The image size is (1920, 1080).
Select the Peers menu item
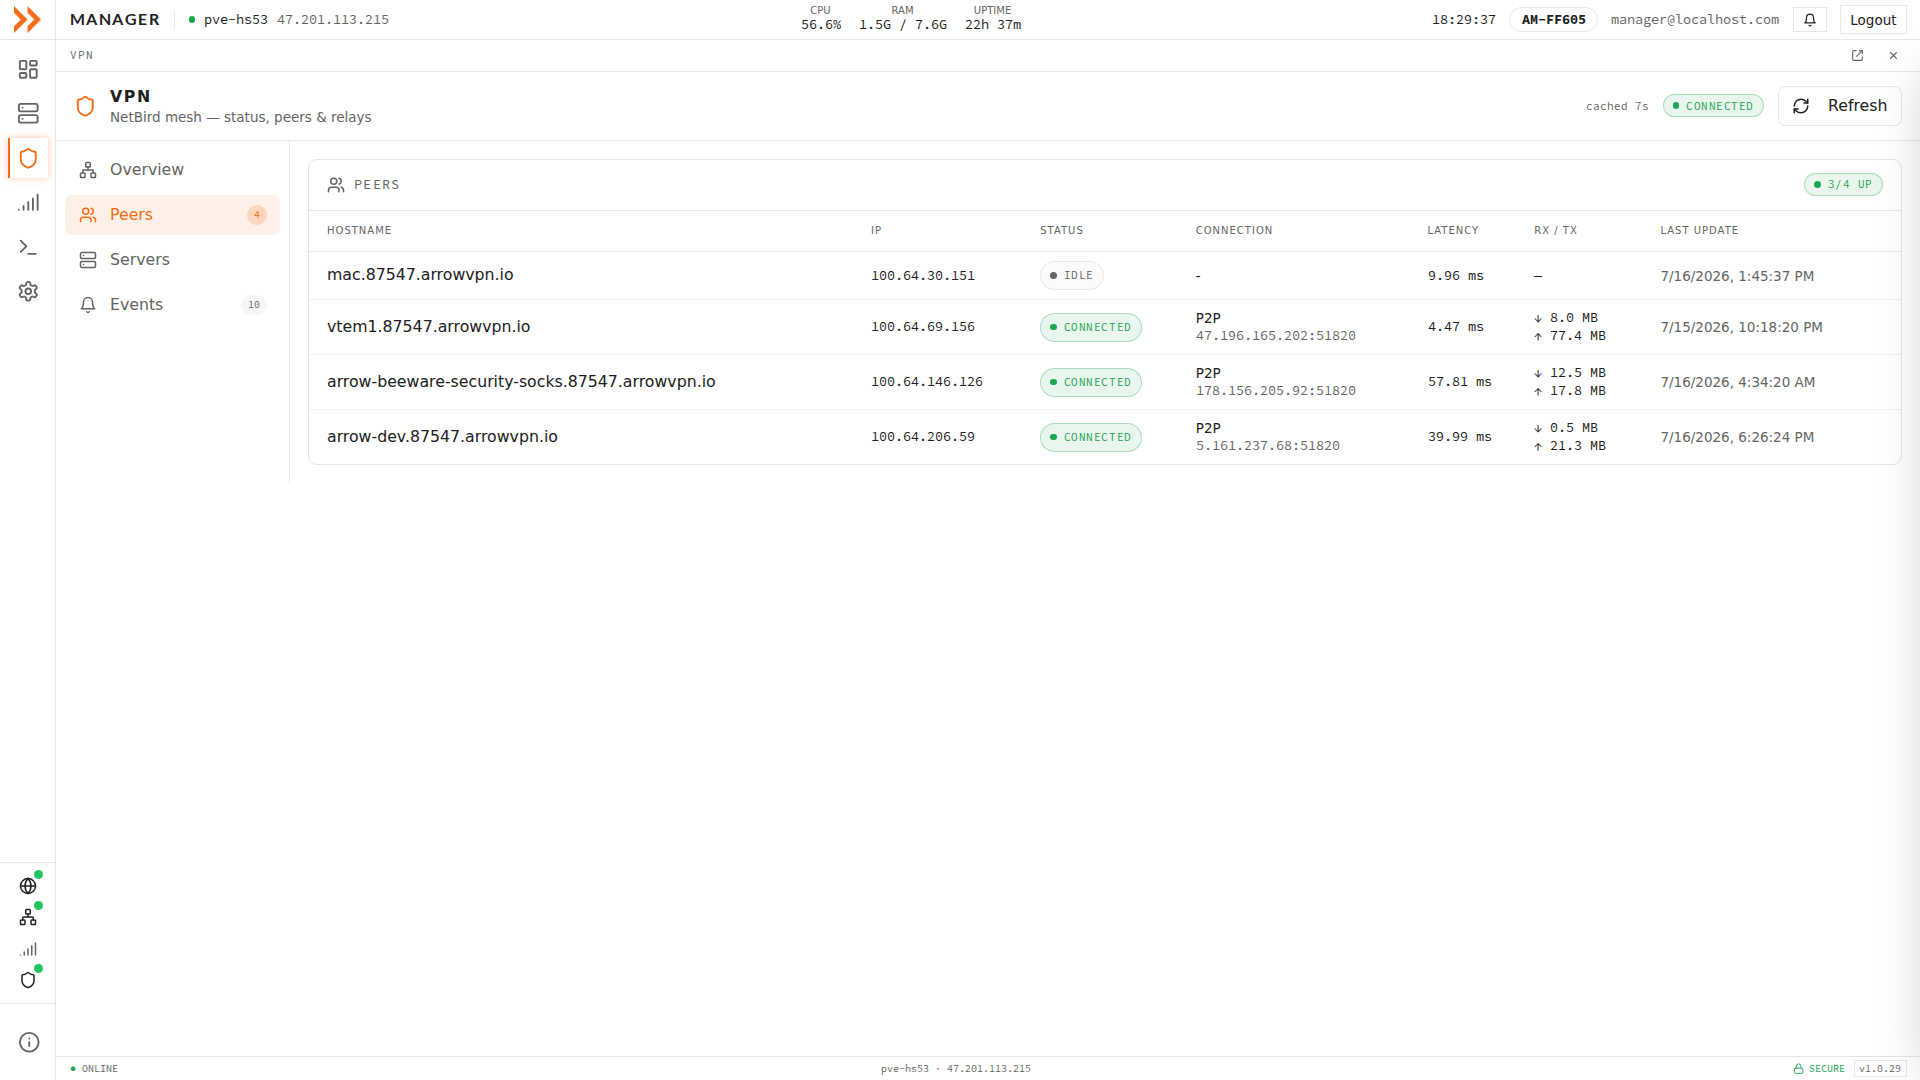(172, 215)
